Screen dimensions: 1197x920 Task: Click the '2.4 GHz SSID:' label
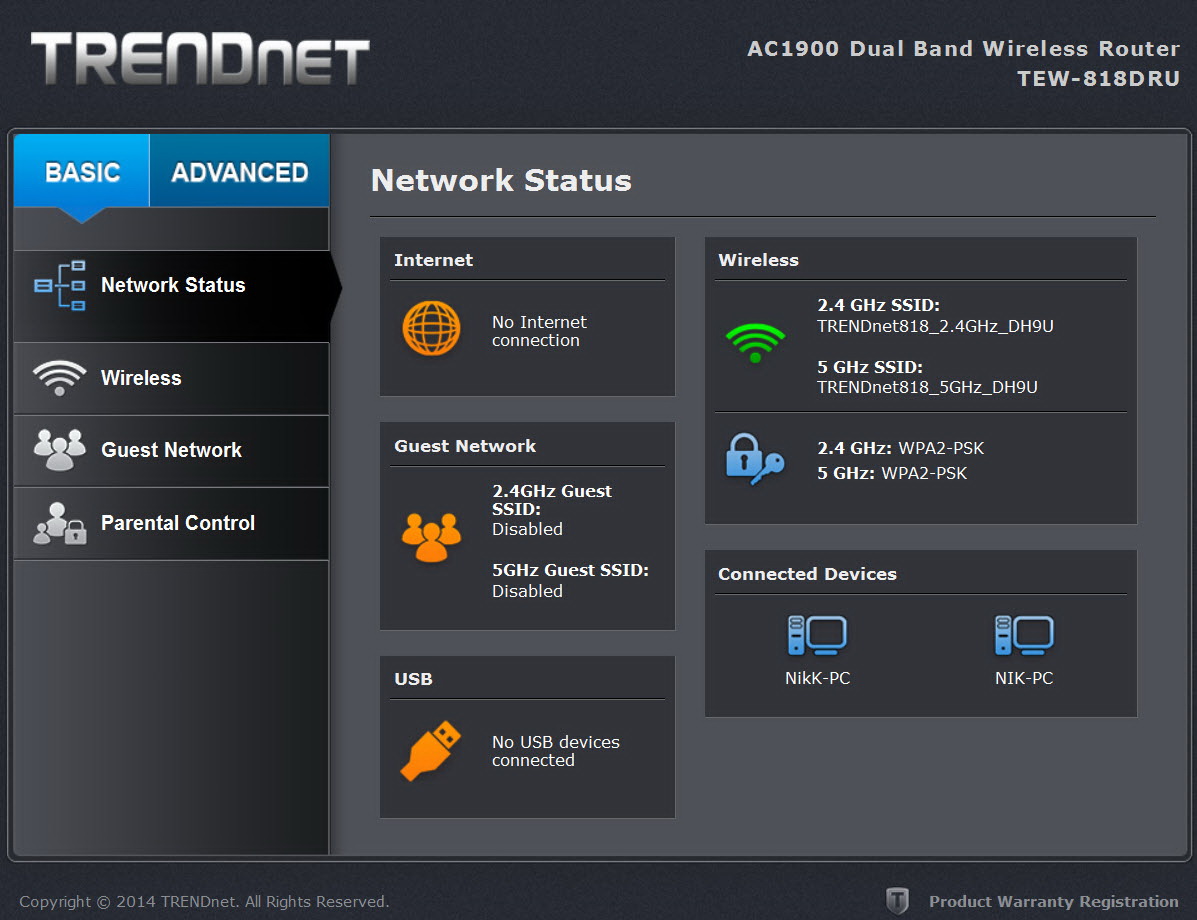tap(878, 305)
